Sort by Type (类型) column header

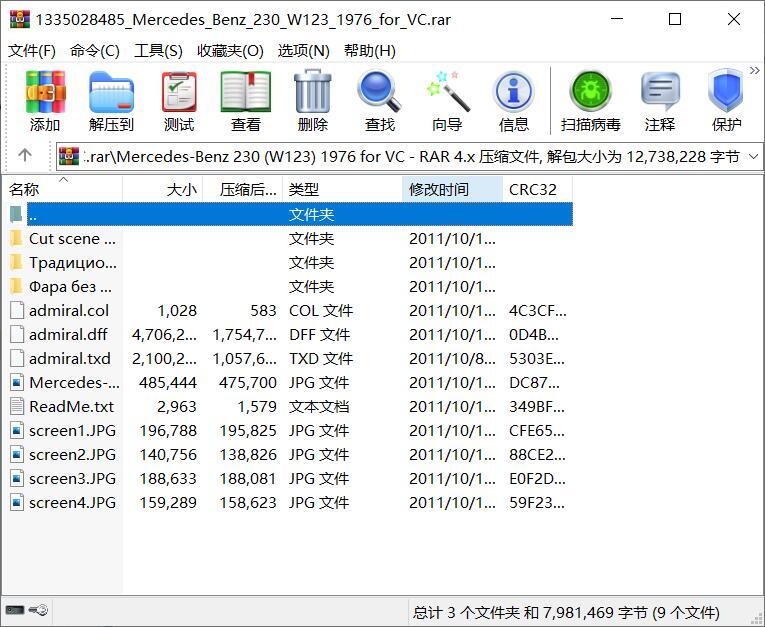343,189
